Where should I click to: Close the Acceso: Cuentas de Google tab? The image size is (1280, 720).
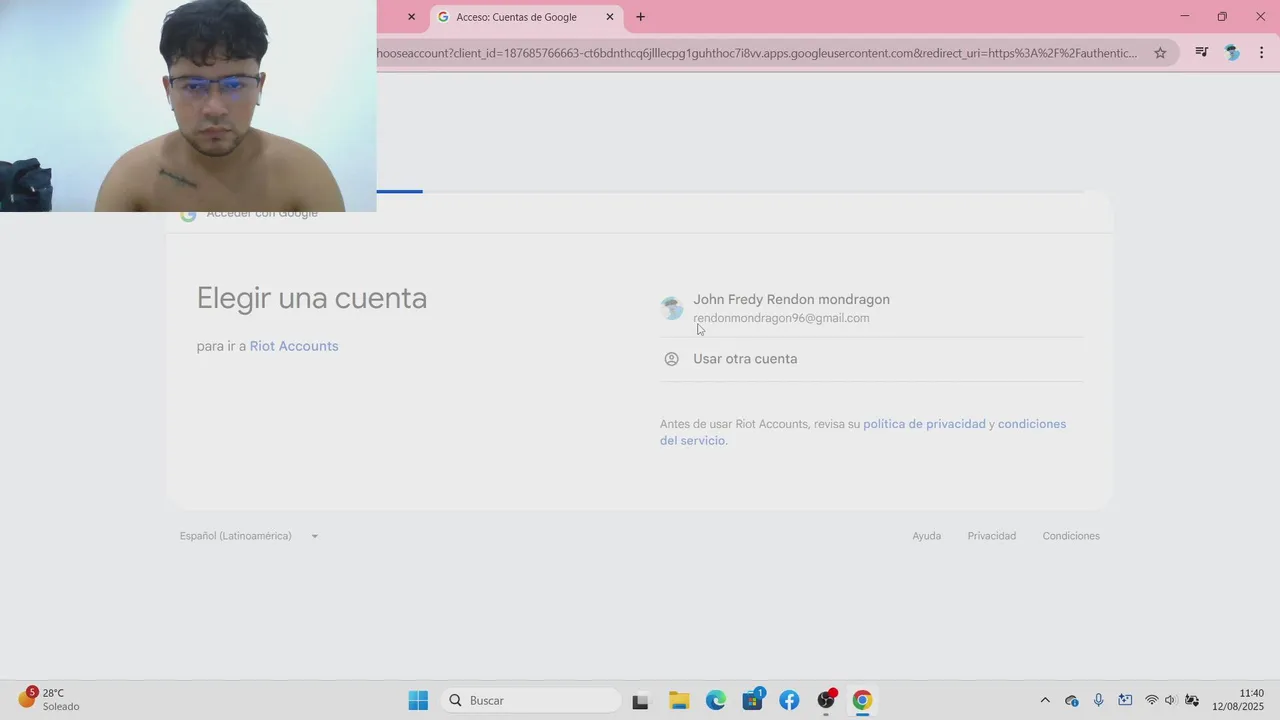pos(610,17)
